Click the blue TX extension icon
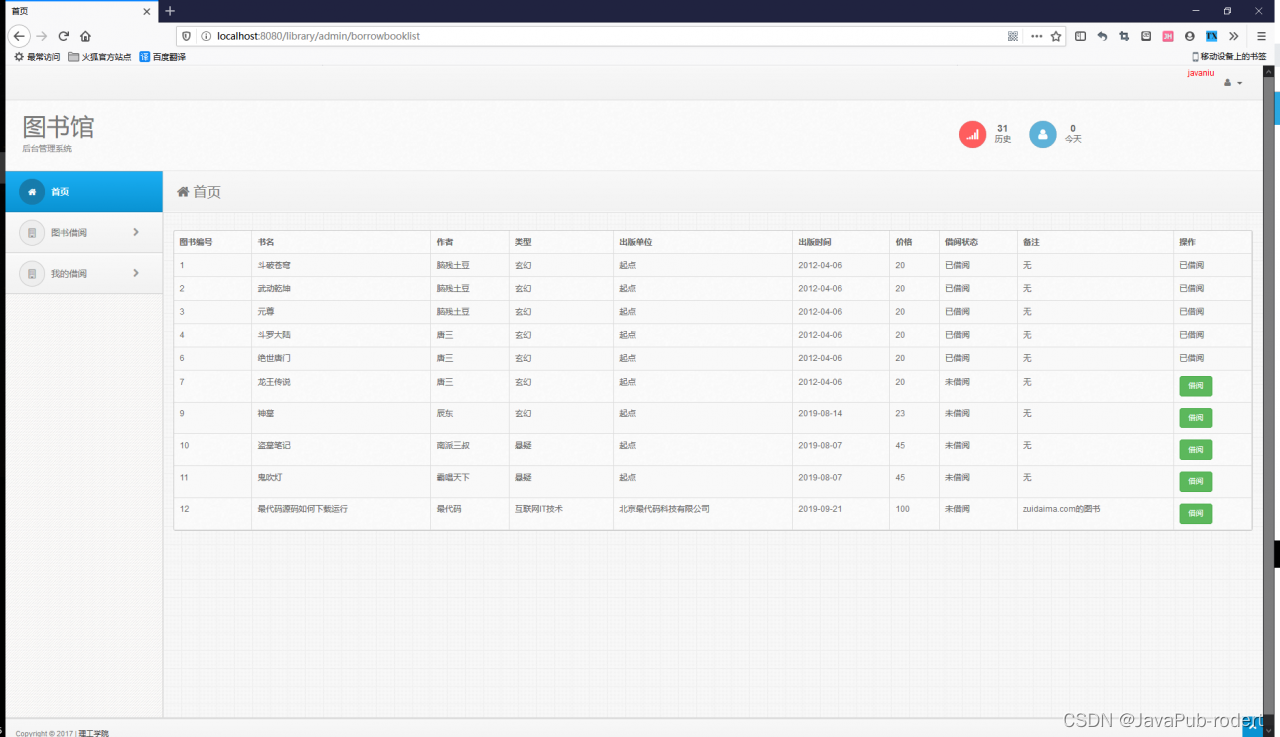 (1211, 36)
